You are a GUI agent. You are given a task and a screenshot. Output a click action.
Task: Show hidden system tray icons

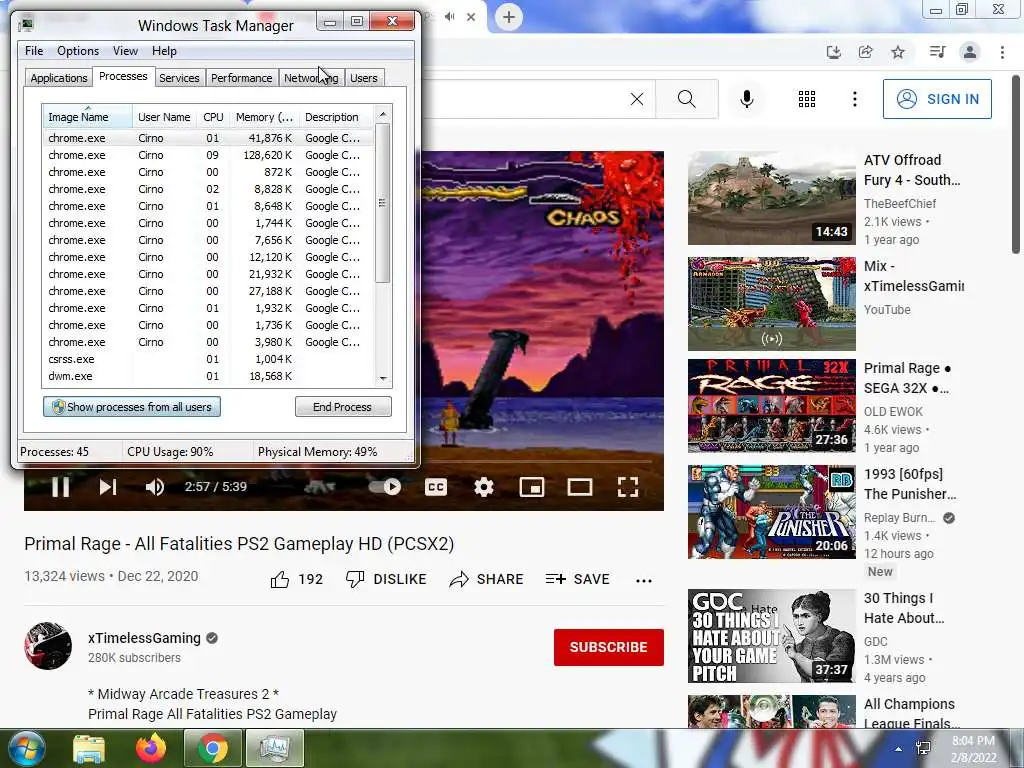(899, 749)
